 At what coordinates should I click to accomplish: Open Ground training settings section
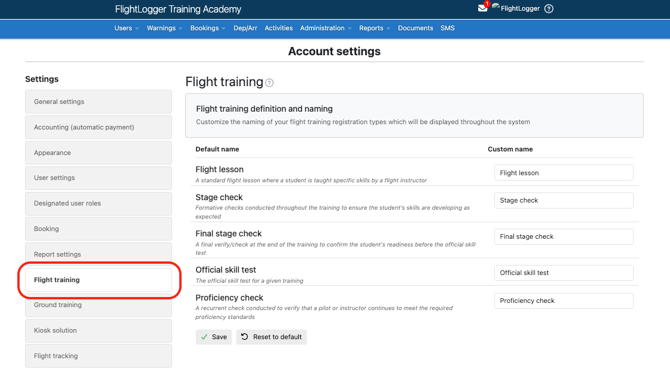click(x=98, y=305)
